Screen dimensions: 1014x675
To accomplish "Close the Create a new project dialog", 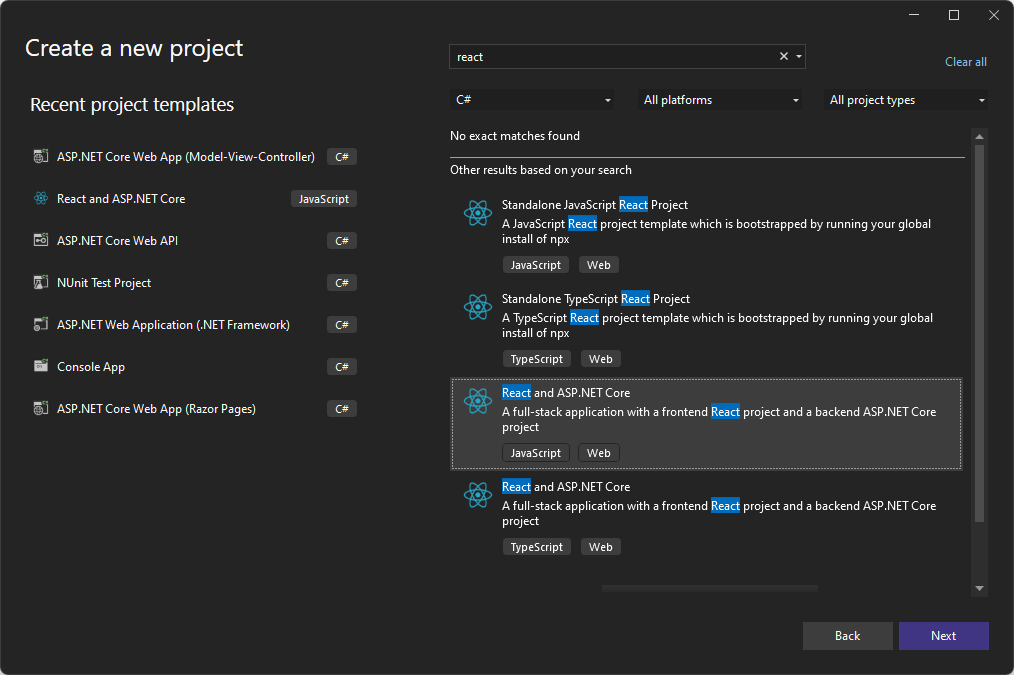I will [x=994, y=15].
